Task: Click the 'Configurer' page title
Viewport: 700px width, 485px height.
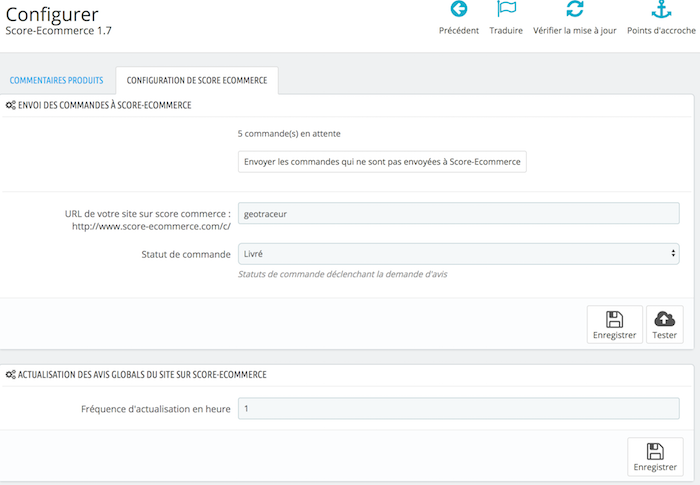Action: [x=52, y=15]
